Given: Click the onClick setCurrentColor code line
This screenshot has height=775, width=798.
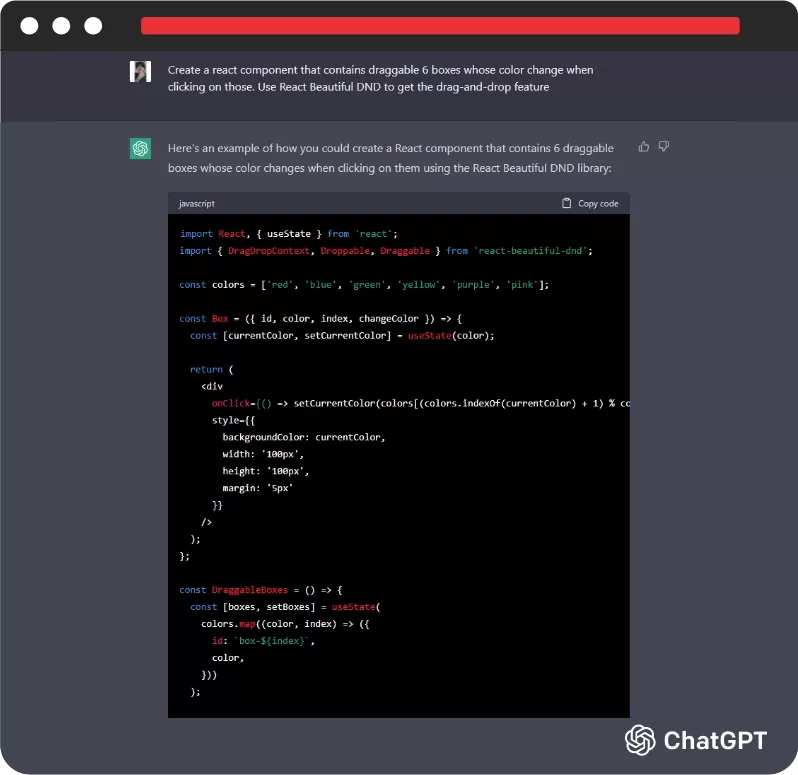Looking at the screenshot, I should tap(421, 404).
